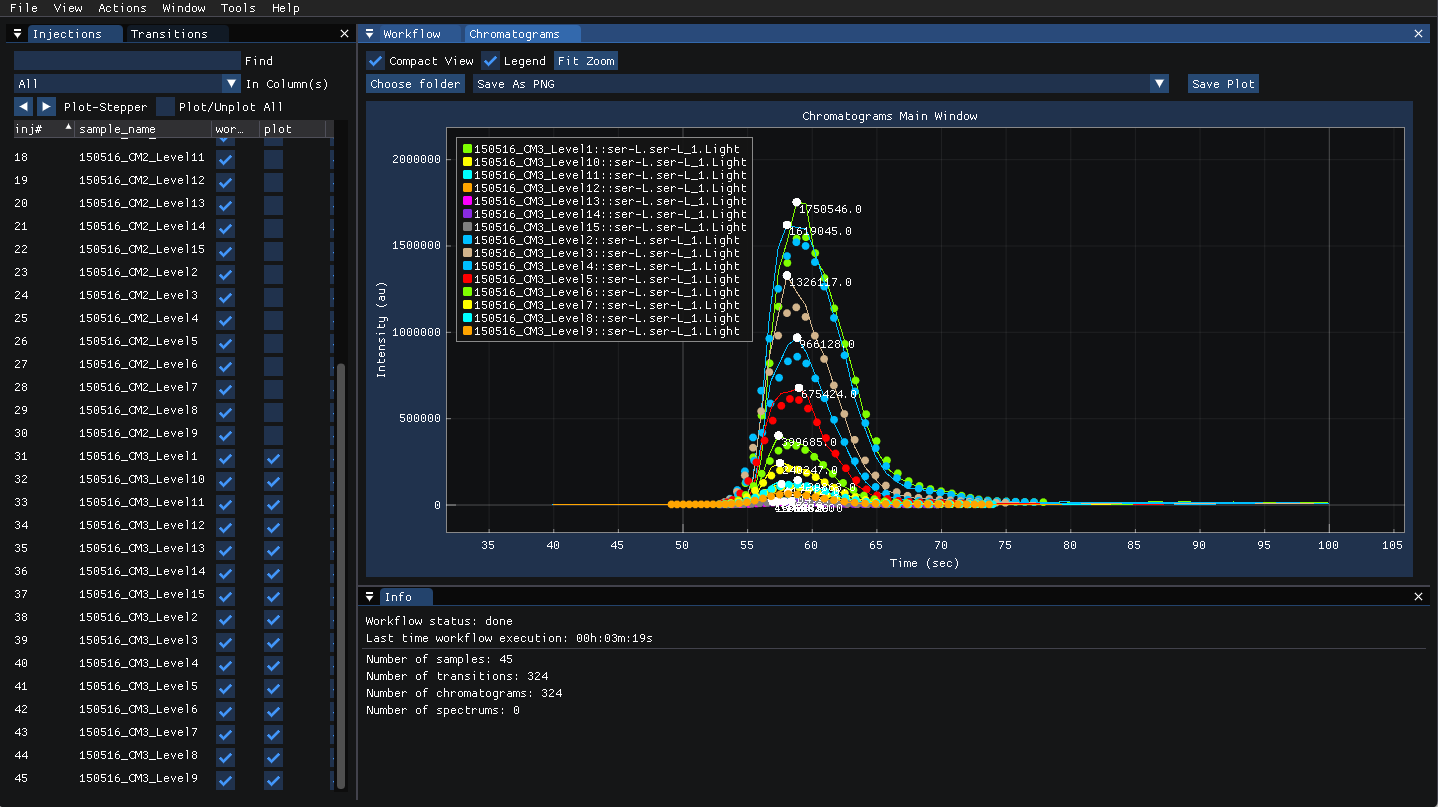Step to previous plot with left arrow
Viewport: 1438px width, 807px height.
(23, 107)
